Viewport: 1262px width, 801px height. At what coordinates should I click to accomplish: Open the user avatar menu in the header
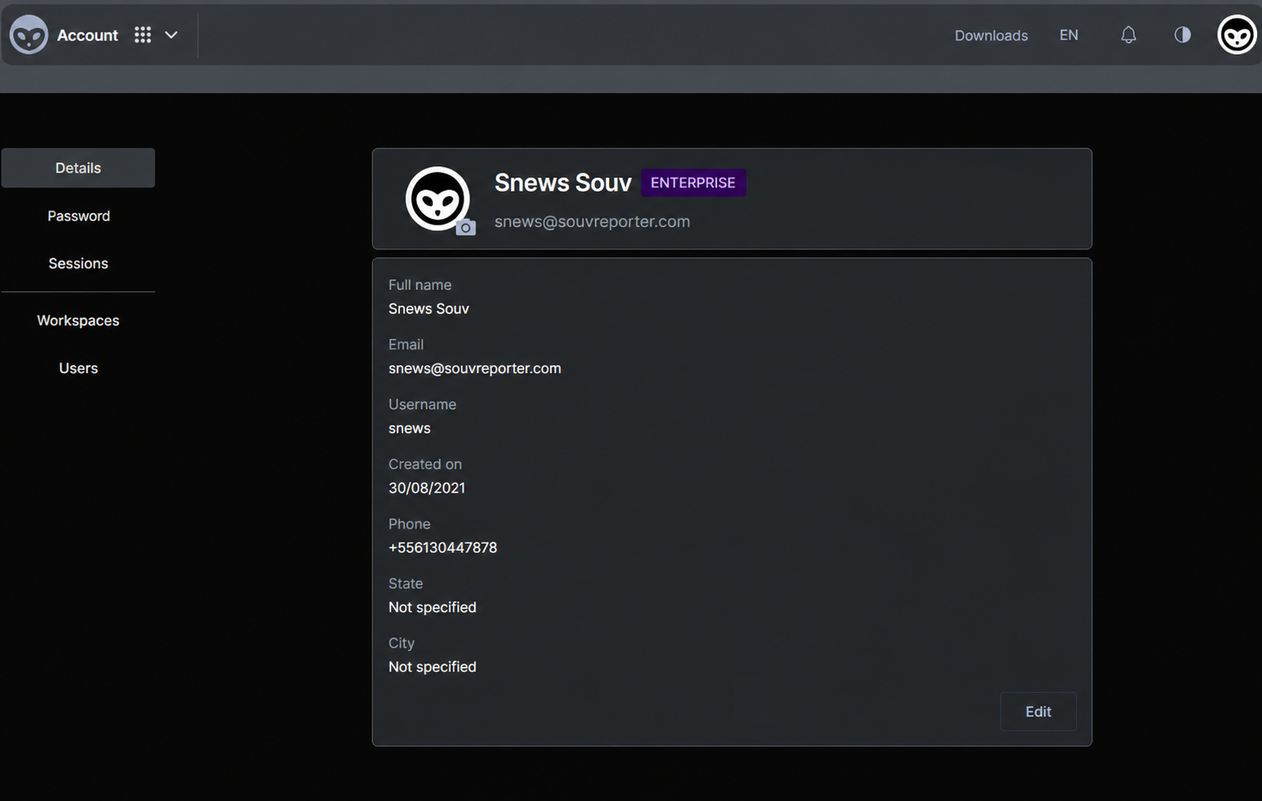1237,35
